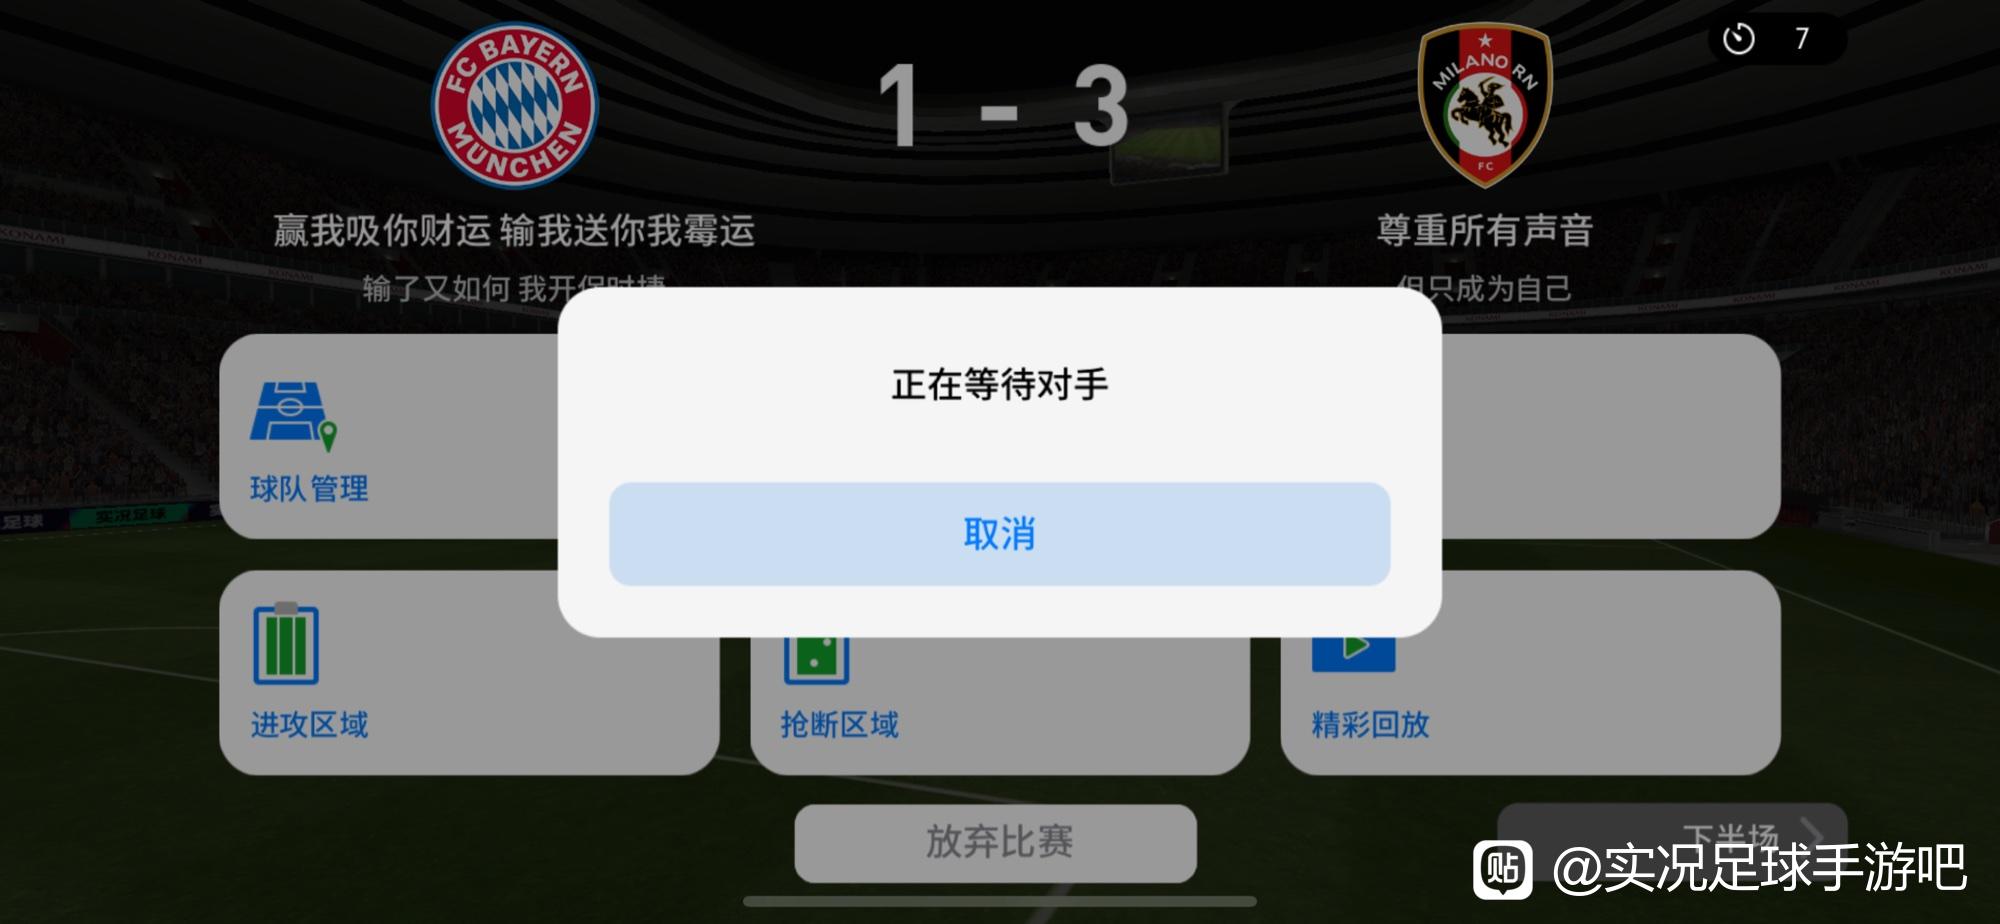Viewport: 2000px width, 924px height.
Task: Open the 球队管理 text label
Action: [x=309, y=489]
